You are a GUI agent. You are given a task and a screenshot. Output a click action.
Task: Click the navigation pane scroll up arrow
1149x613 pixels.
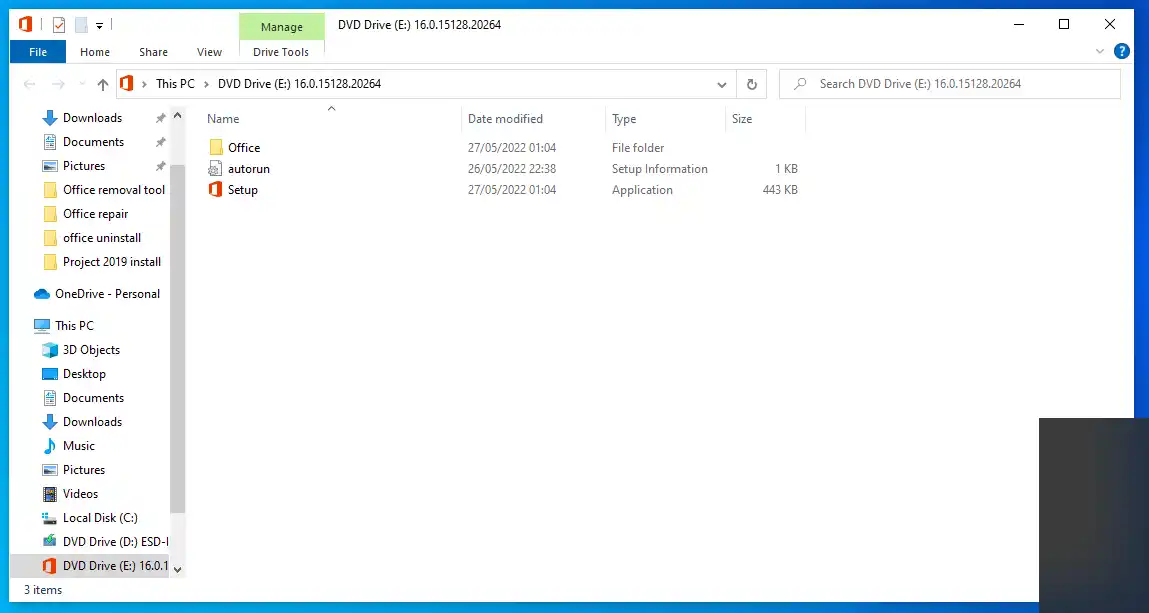coord(177,116)
